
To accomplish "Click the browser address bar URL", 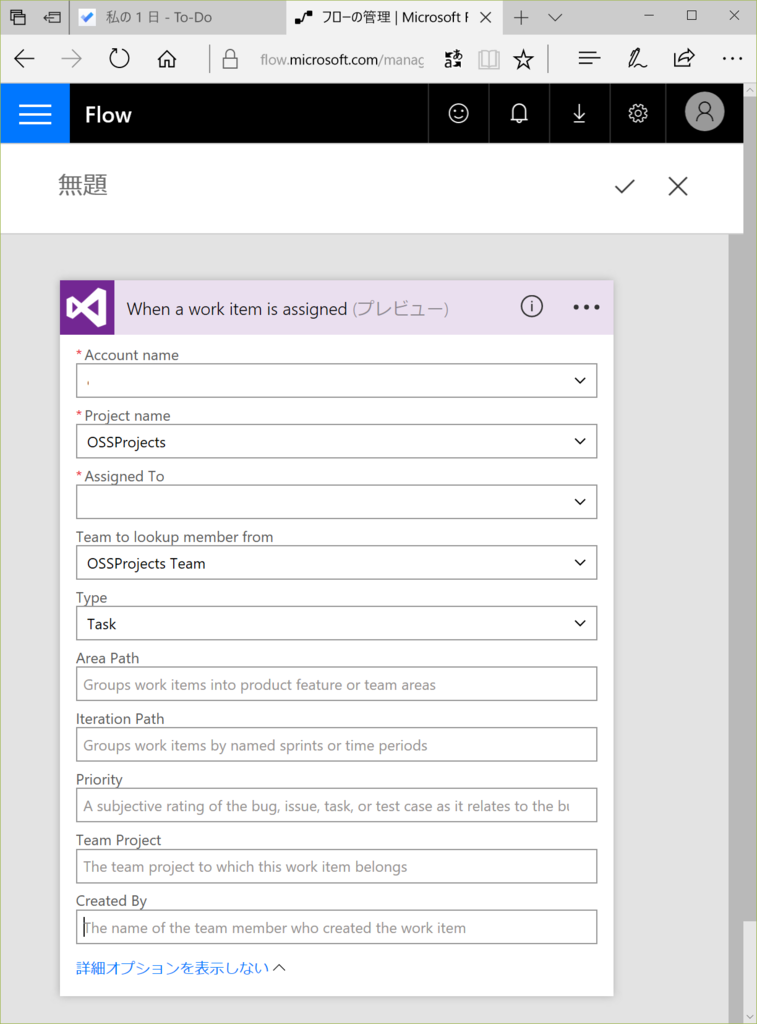I will coord(342,60).
